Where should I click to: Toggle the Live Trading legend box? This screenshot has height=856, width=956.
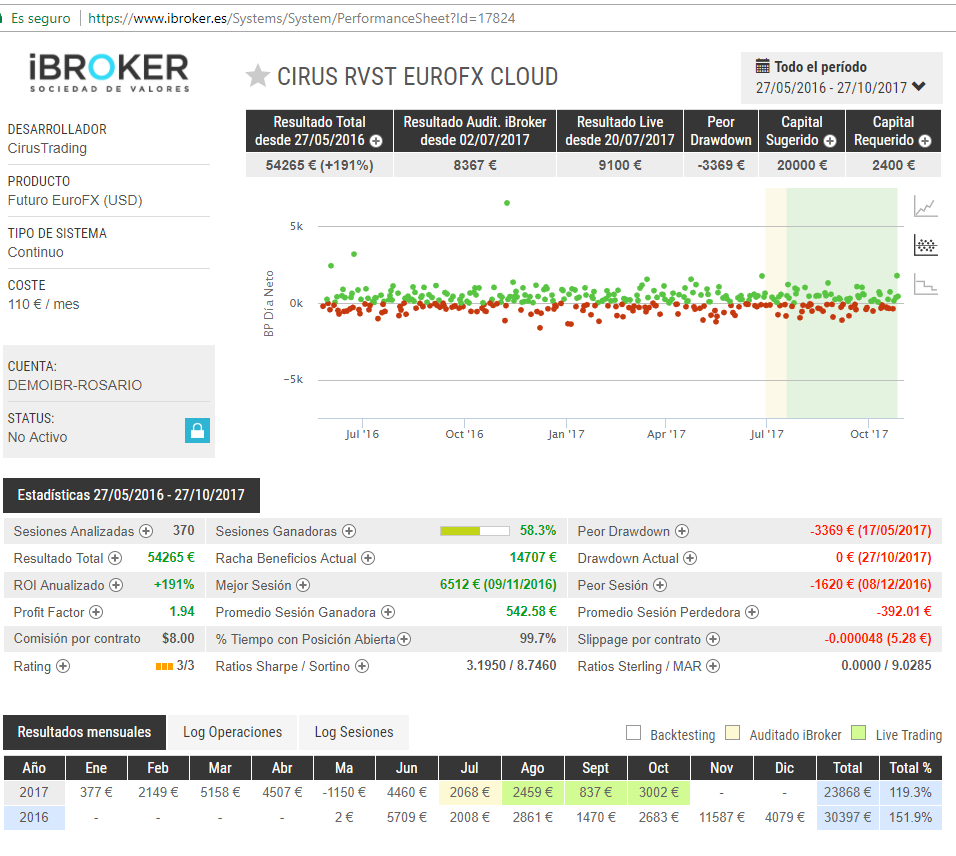[858, 733]
